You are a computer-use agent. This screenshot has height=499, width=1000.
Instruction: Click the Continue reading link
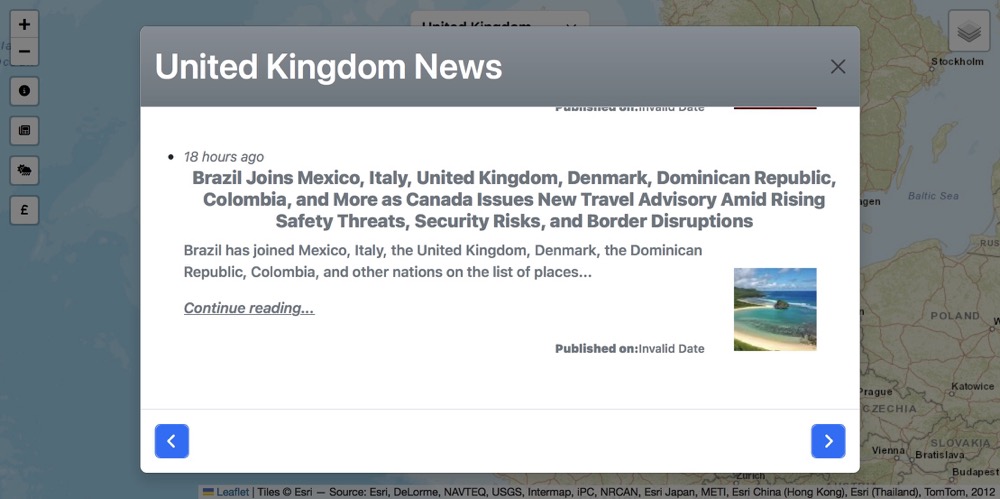pyautogui.click(x=249, y=308)
